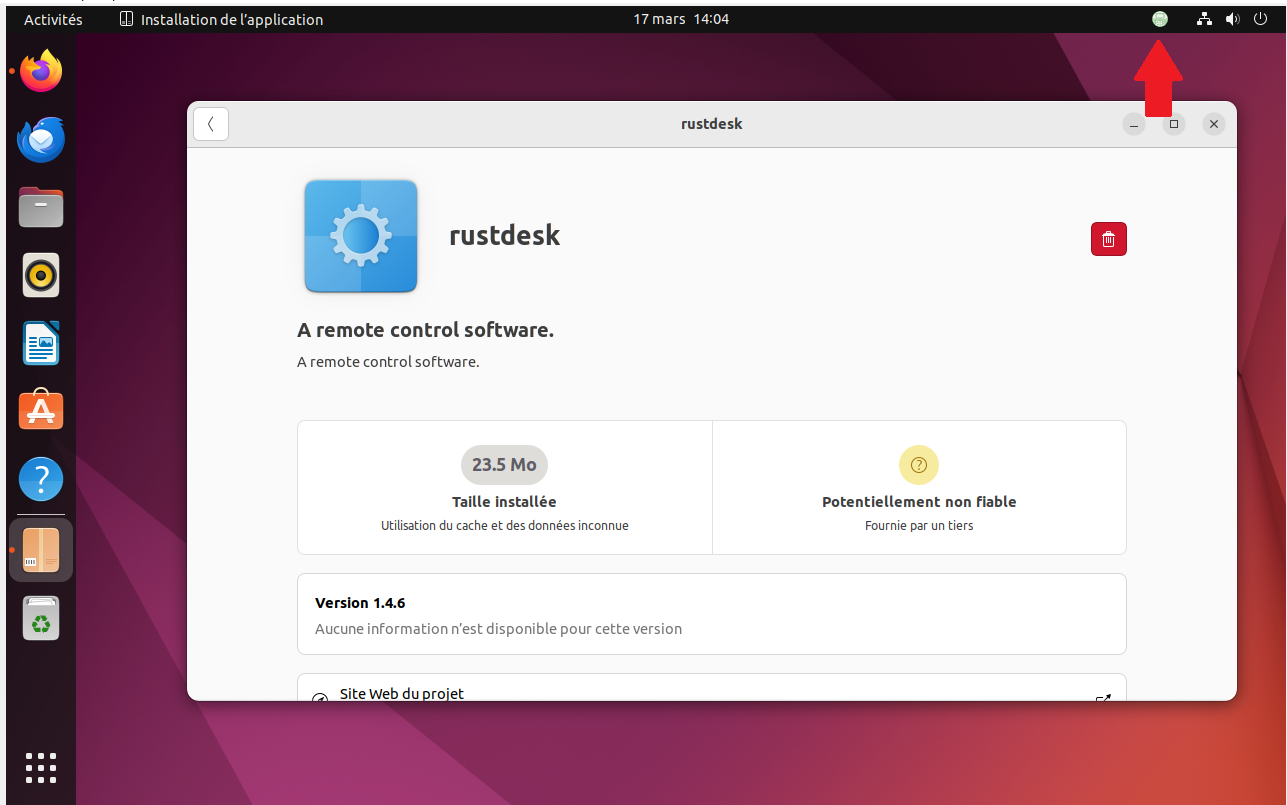This screenshot has height=805, width=1287.
Task: Click the green RustDesk tray indicator
Action: point(1160,19)
